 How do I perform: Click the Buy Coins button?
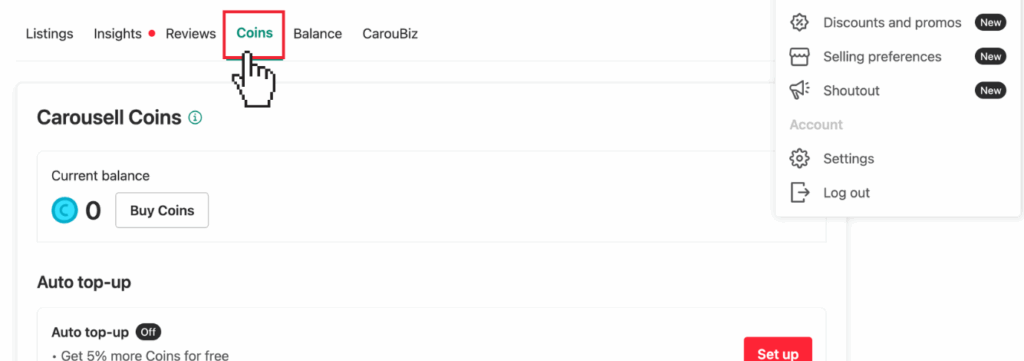pyautogui.click(x=162, y=210)
